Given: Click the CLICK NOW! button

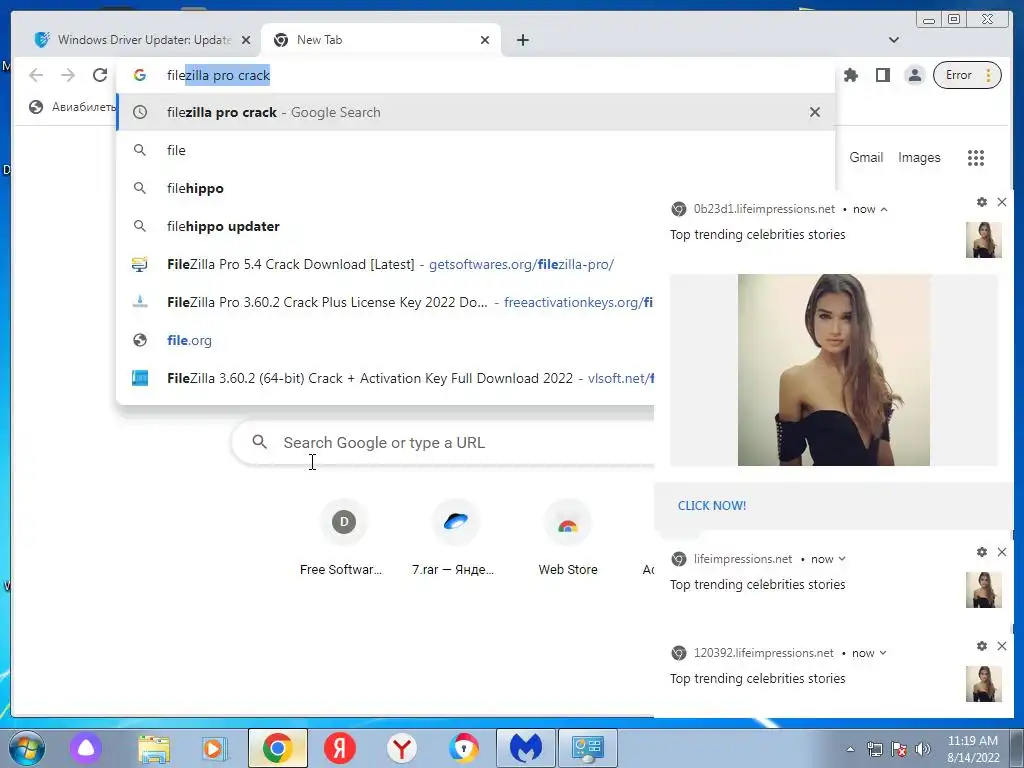Looking at the screenshot, I should (x=711, y=505).
